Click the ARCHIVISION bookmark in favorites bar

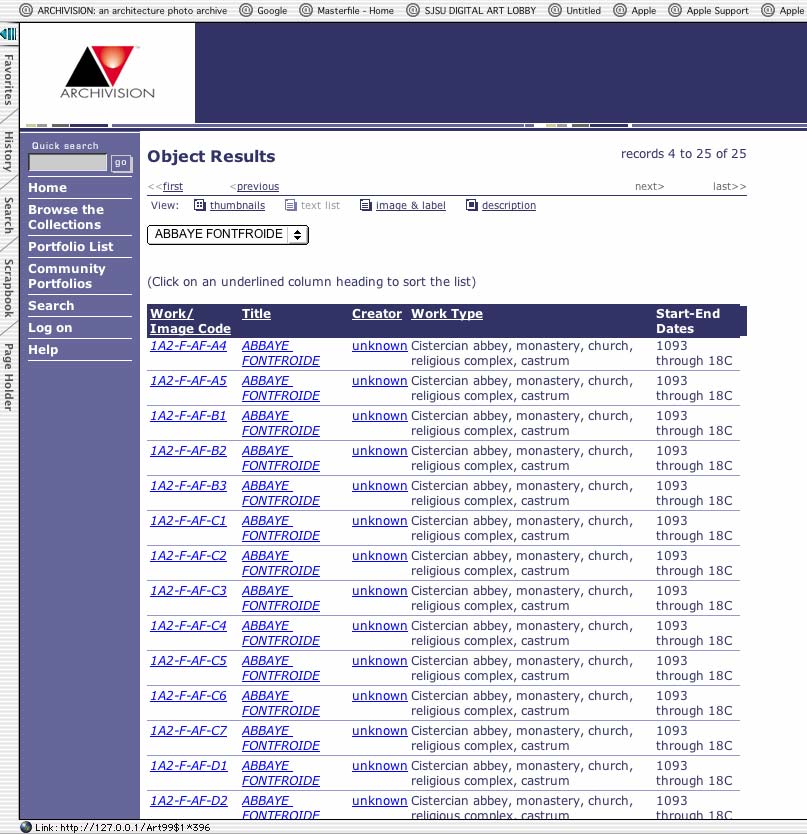tap(123, 10)
